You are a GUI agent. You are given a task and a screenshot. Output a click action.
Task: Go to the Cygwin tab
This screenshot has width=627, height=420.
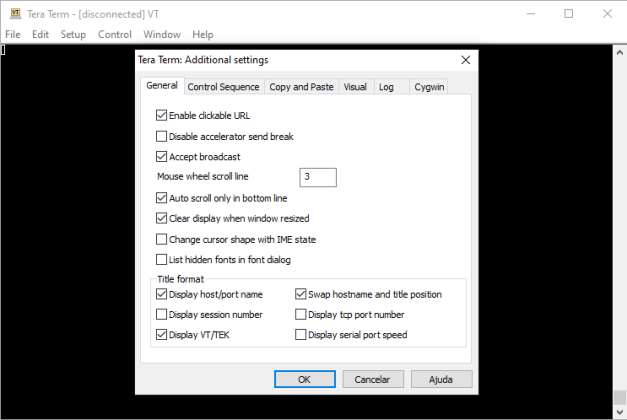coord(429,87)
